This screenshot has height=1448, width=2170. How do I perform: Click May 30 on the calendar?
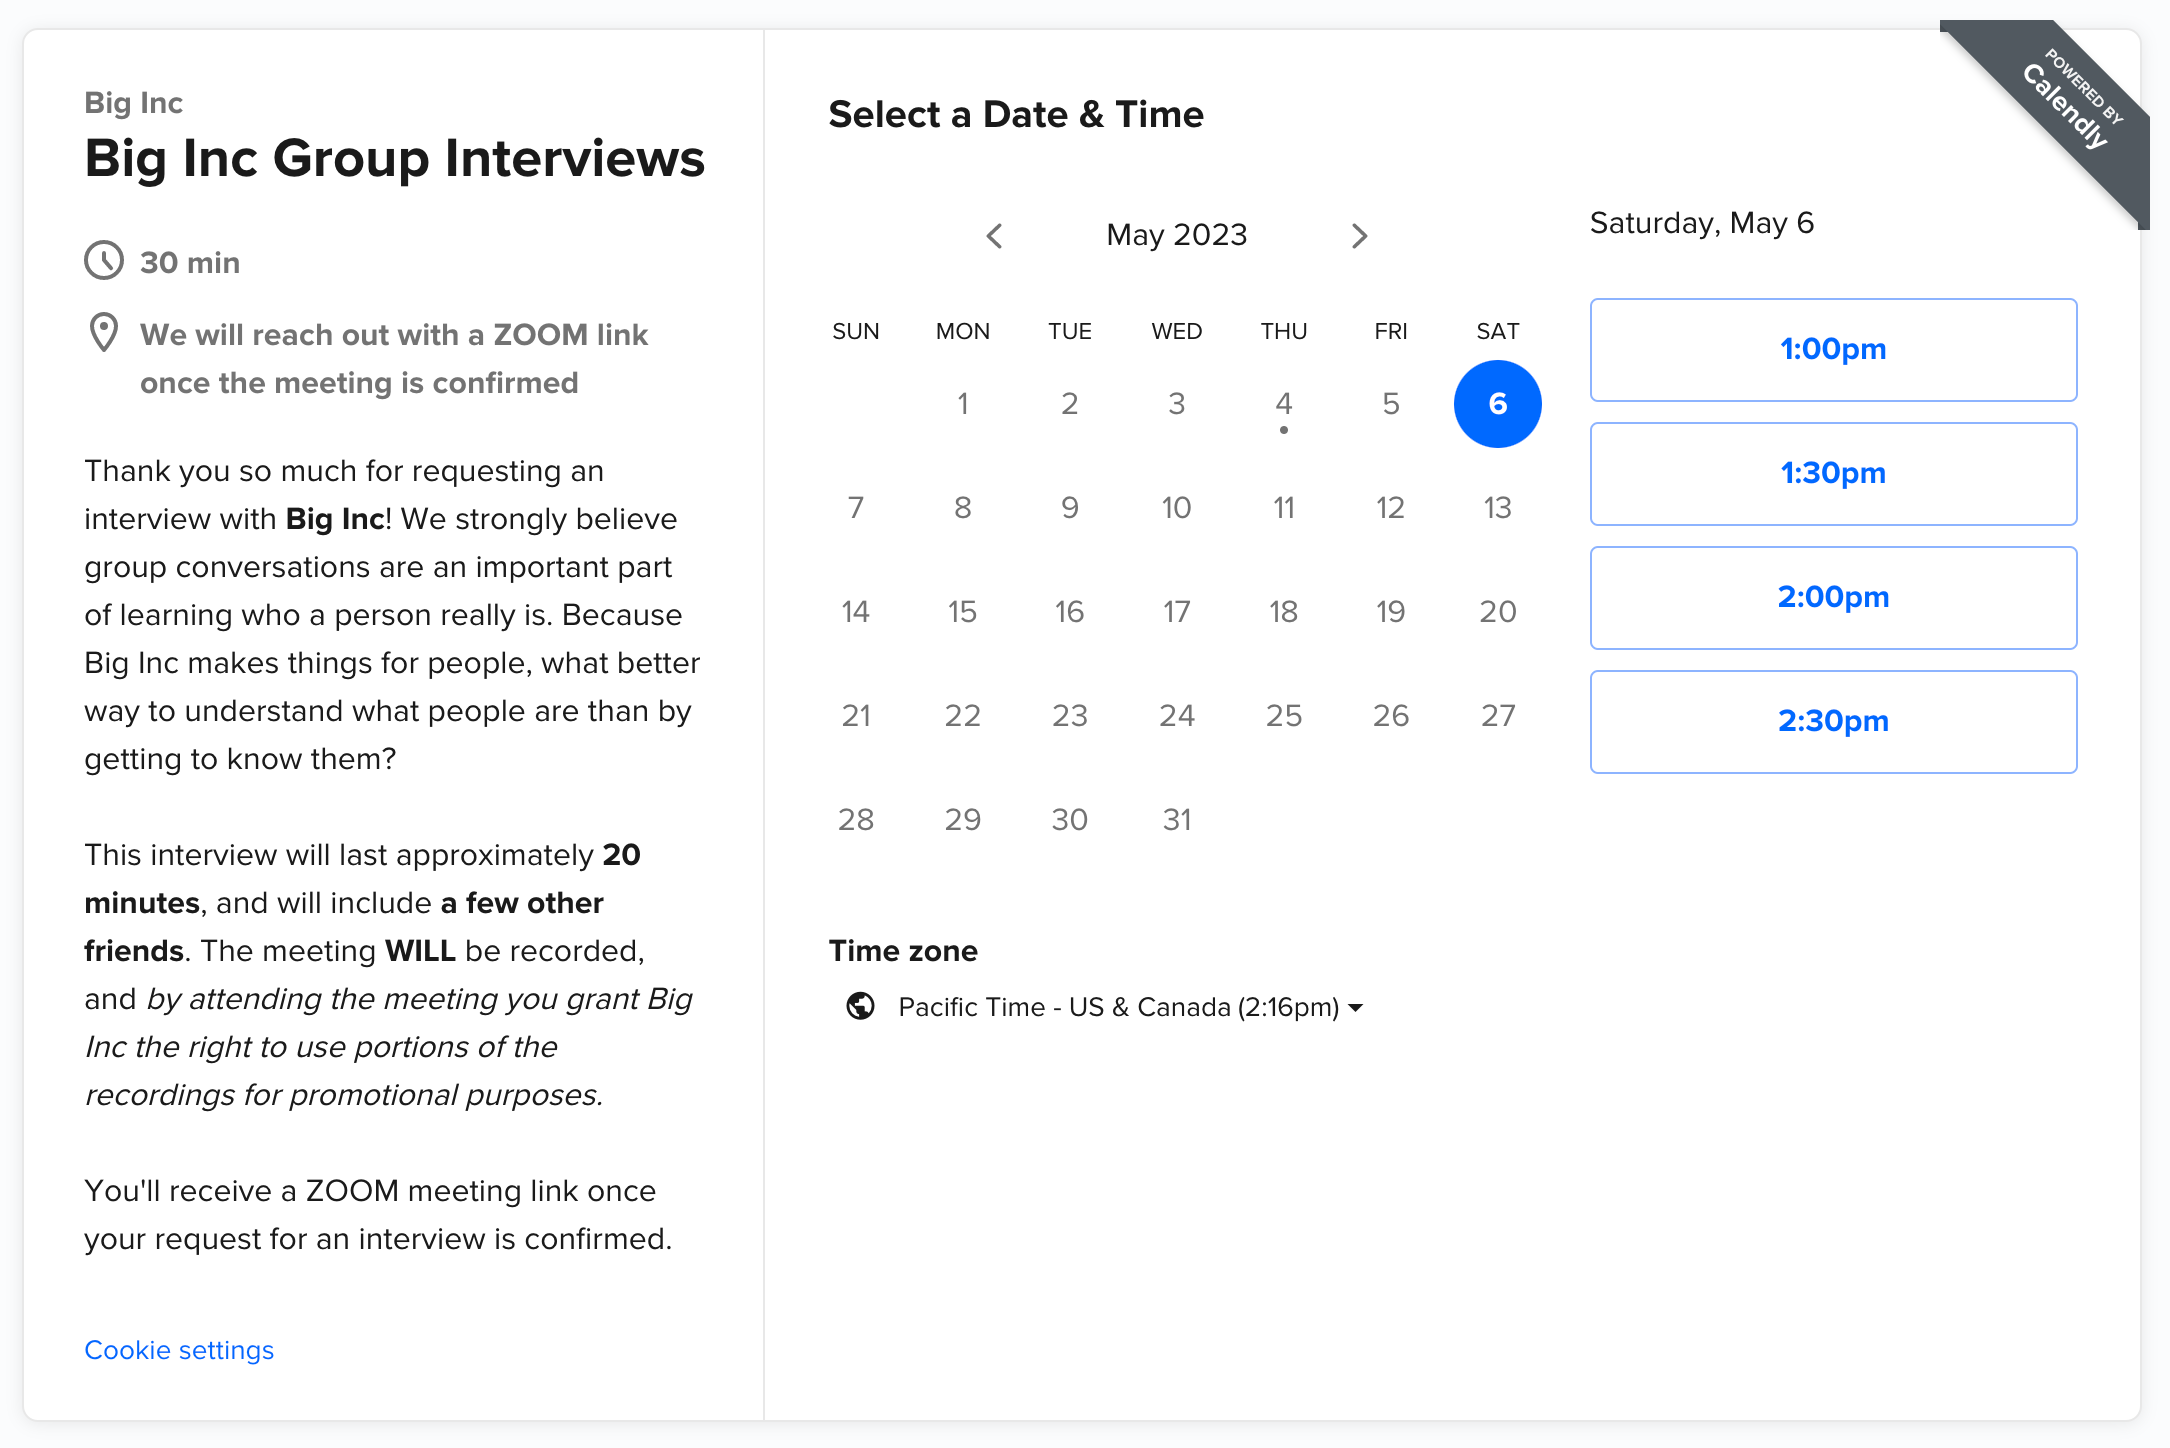tap(1069, 820)
